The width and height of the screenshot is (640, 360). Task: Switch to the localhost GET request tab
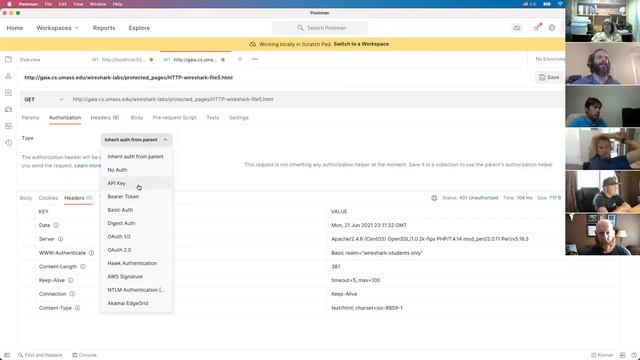122,60
